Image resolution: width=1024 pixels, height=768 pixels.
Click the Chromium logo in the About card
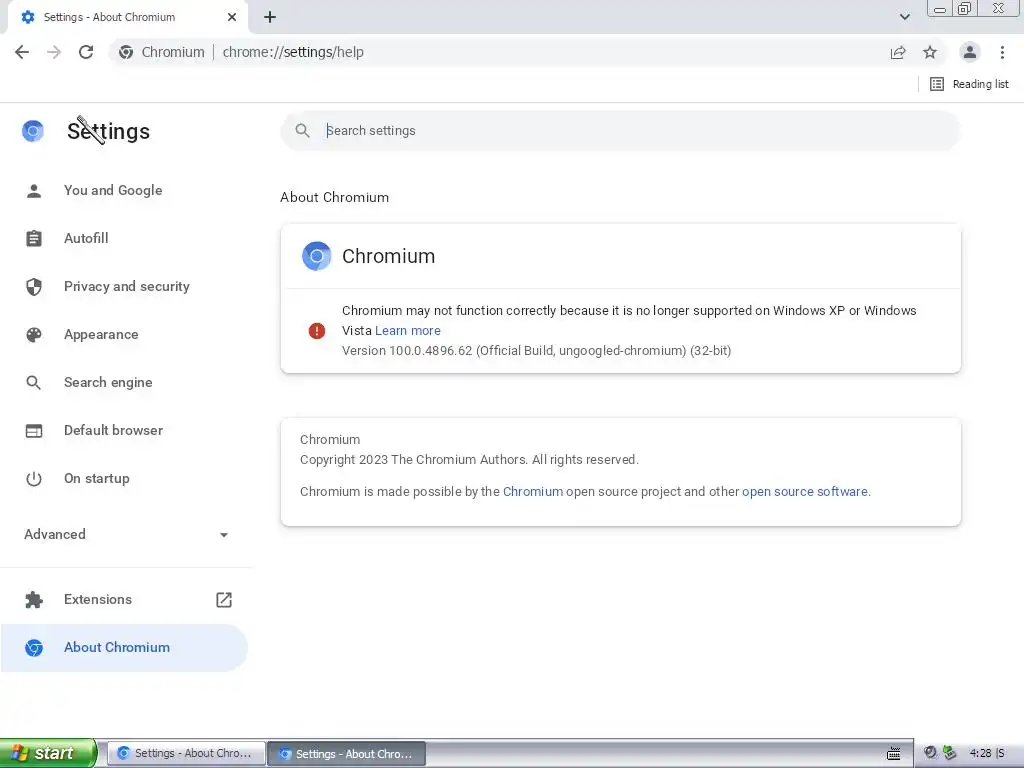click(317, 256)
